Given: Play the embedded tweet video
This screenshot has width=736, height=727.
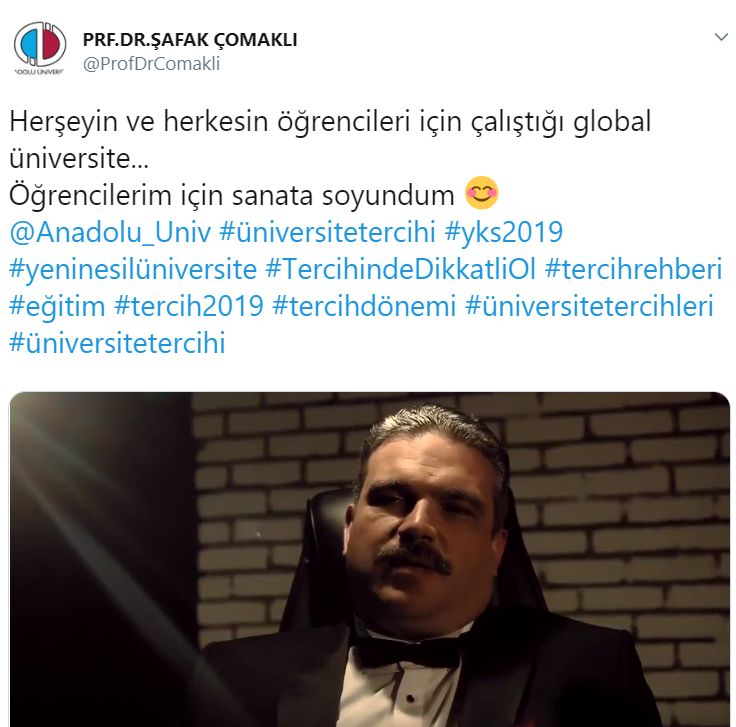Looking at the screenshot, I should (x=369, y=559).
